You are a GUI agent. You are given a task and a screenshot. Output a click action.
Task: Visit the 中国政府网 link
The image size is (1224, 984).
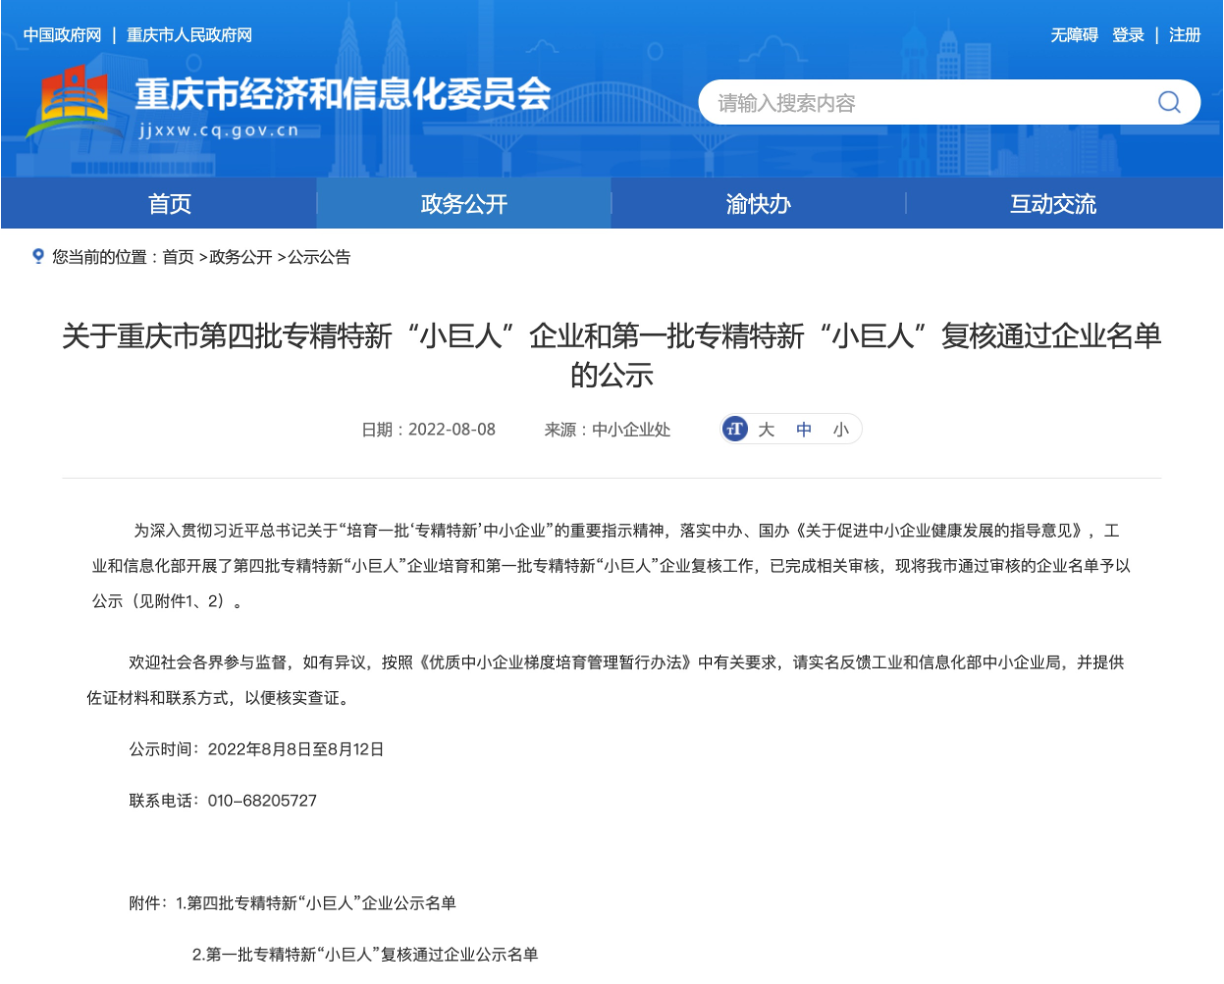pos(62,35)
